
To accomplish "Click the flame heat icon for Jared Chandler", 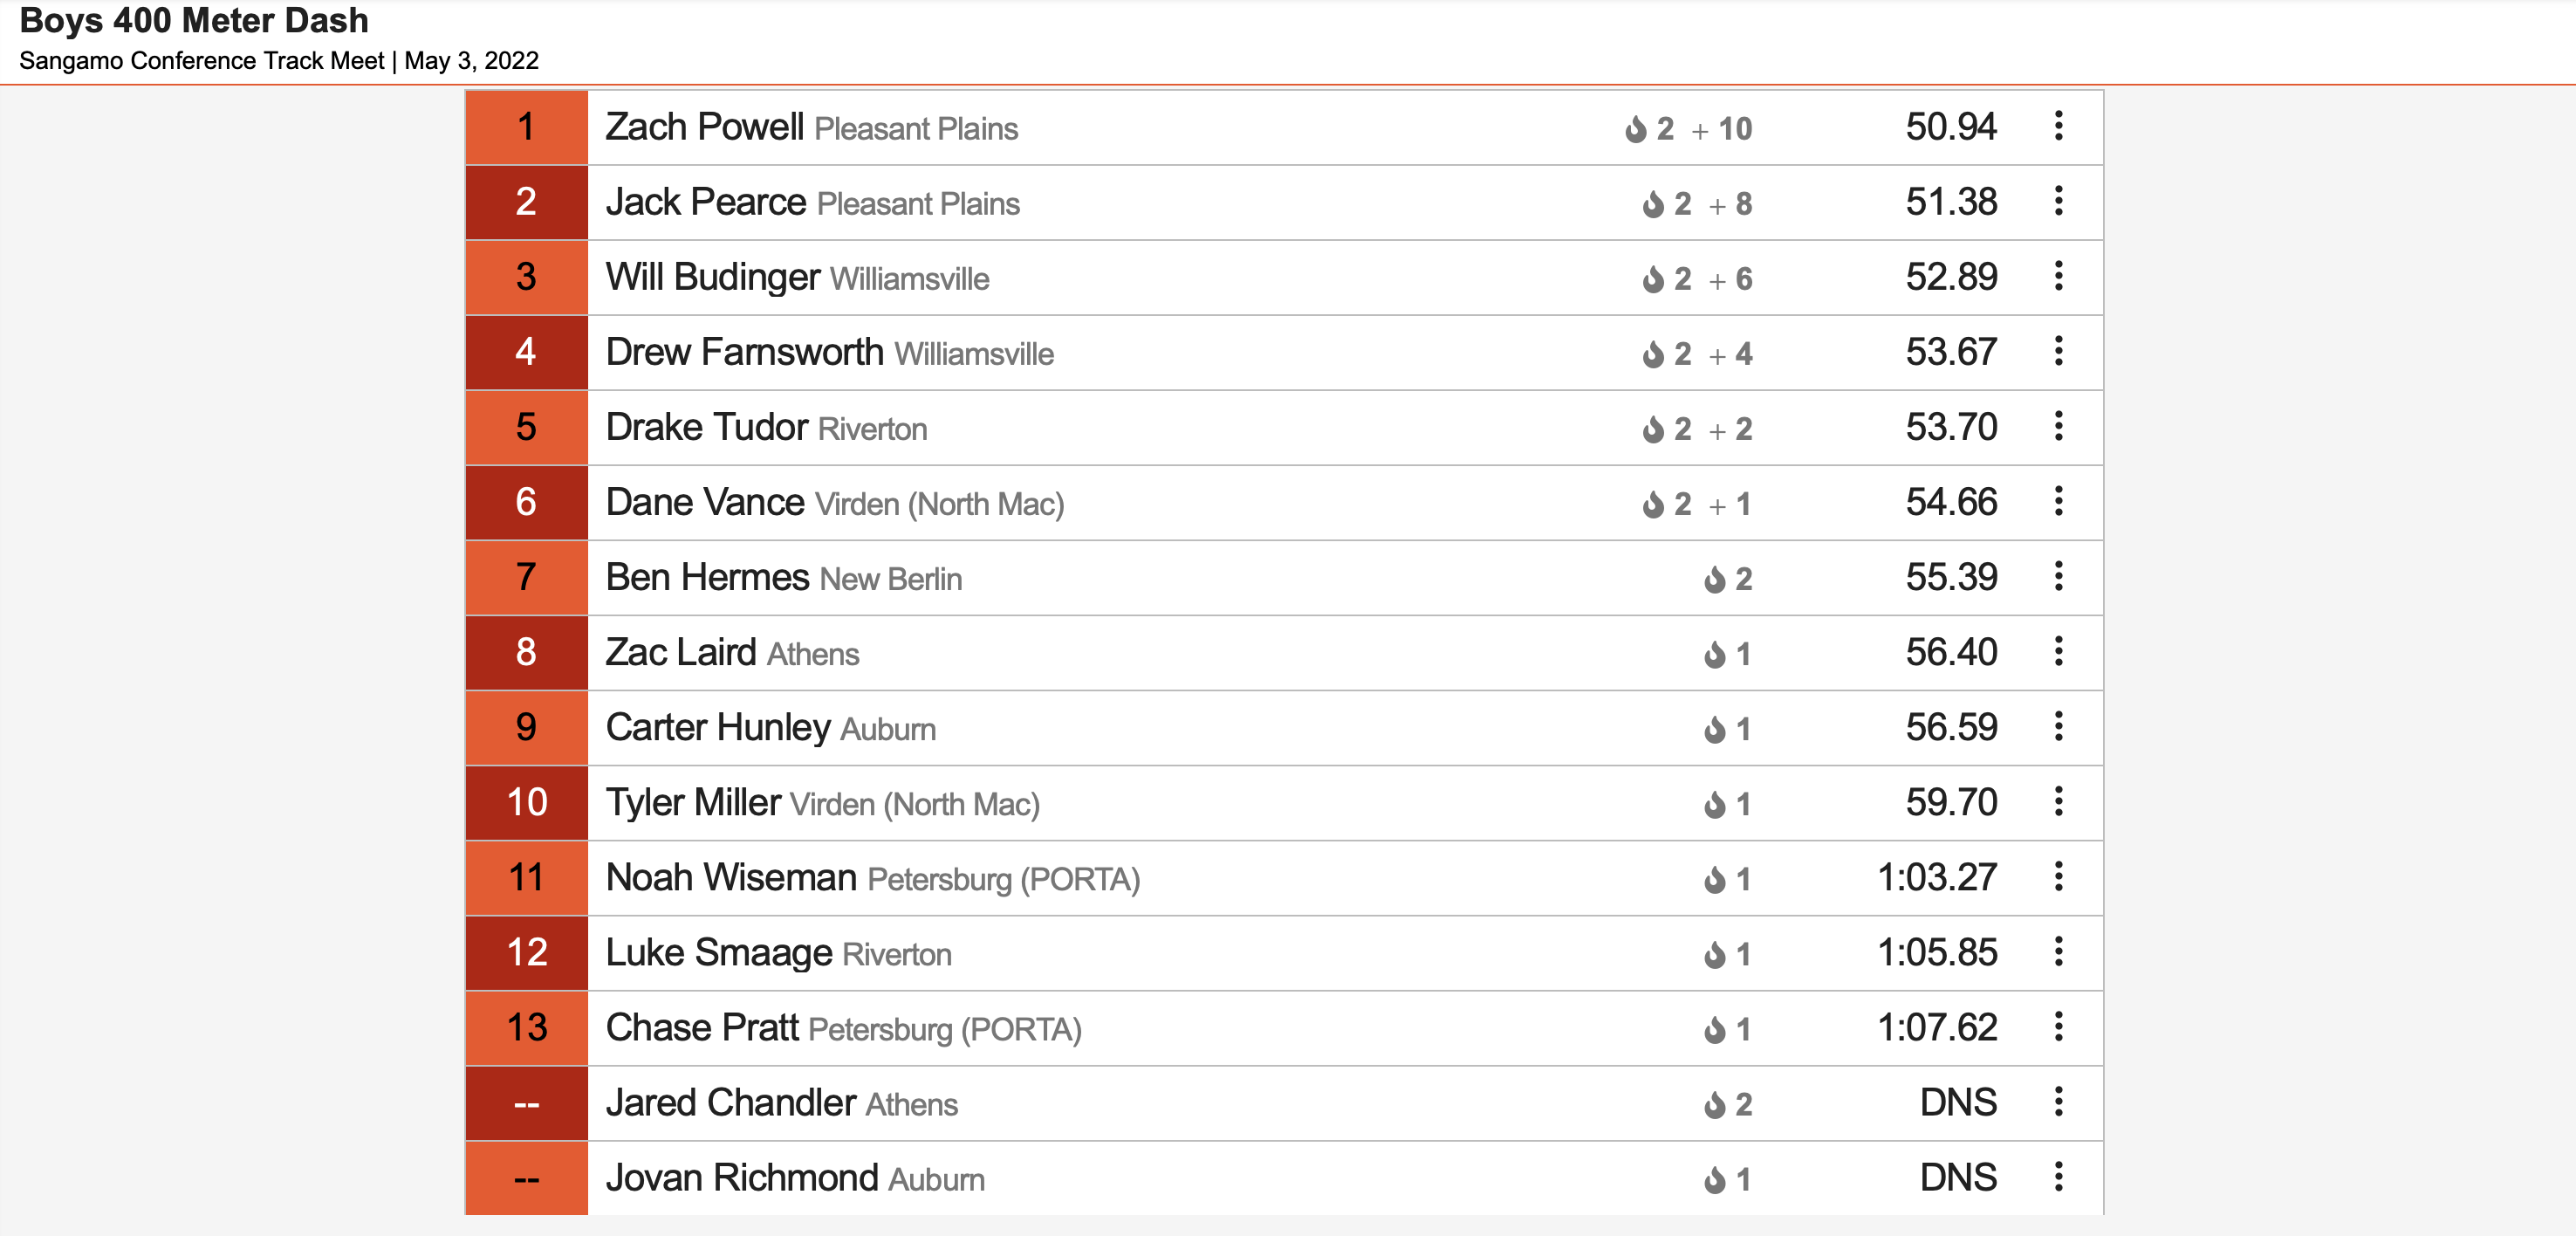I will click(1715, 1105).
